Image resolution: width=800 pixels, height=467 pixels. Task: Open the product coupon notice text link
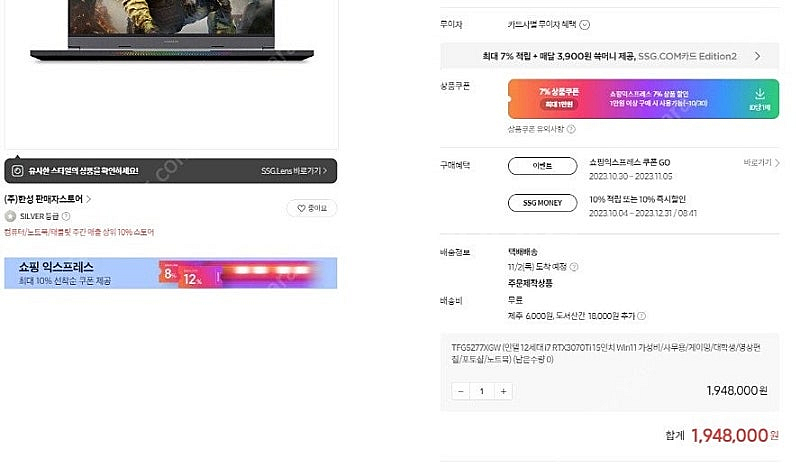[x=536, y=129]
